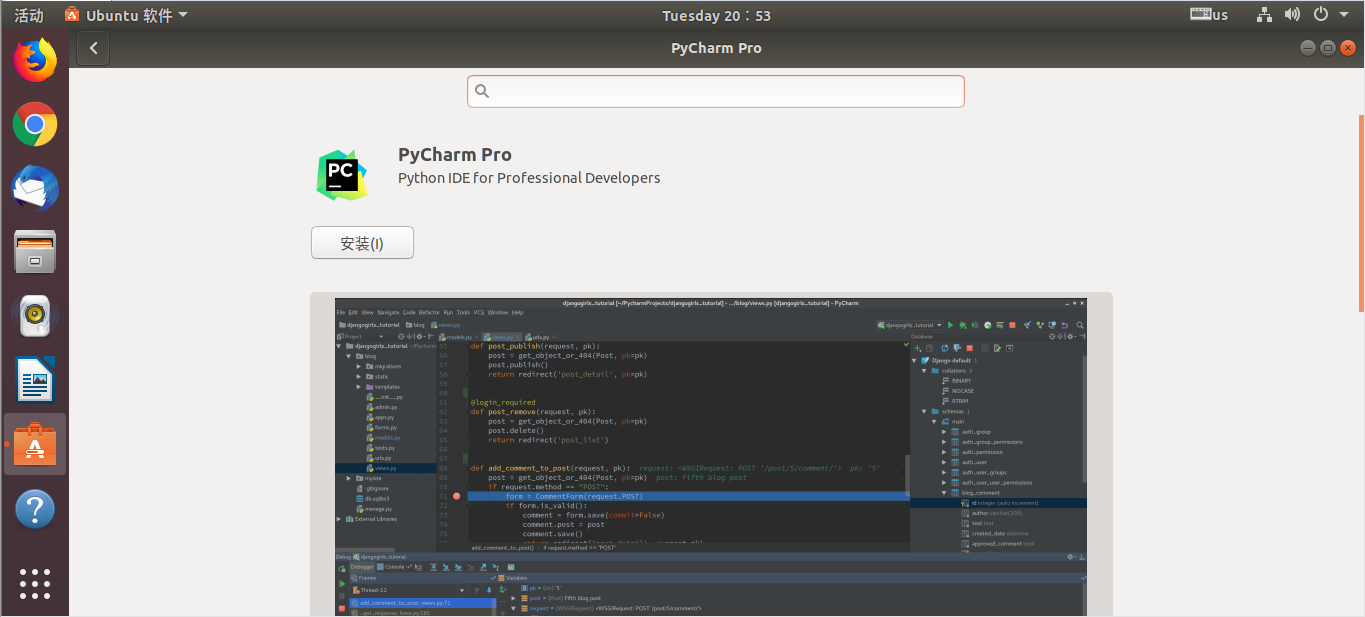1365x617 pixels.
Task: Open Firefox from the dock
Action: tap(35, 60)
